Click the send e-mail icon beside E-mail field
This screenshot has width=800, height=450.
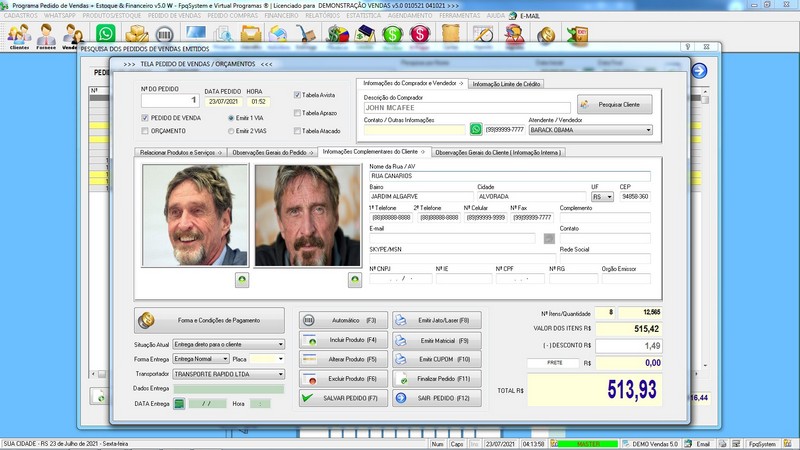coord(549,238)
